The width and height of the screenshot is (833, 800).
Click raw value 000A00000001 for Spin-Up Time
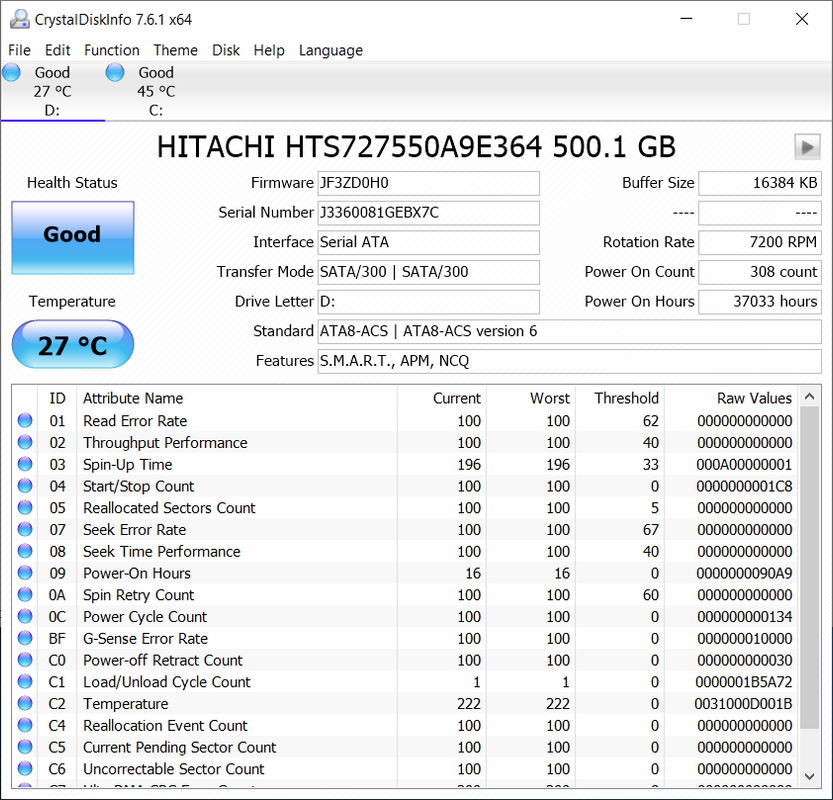click(744, 464)
